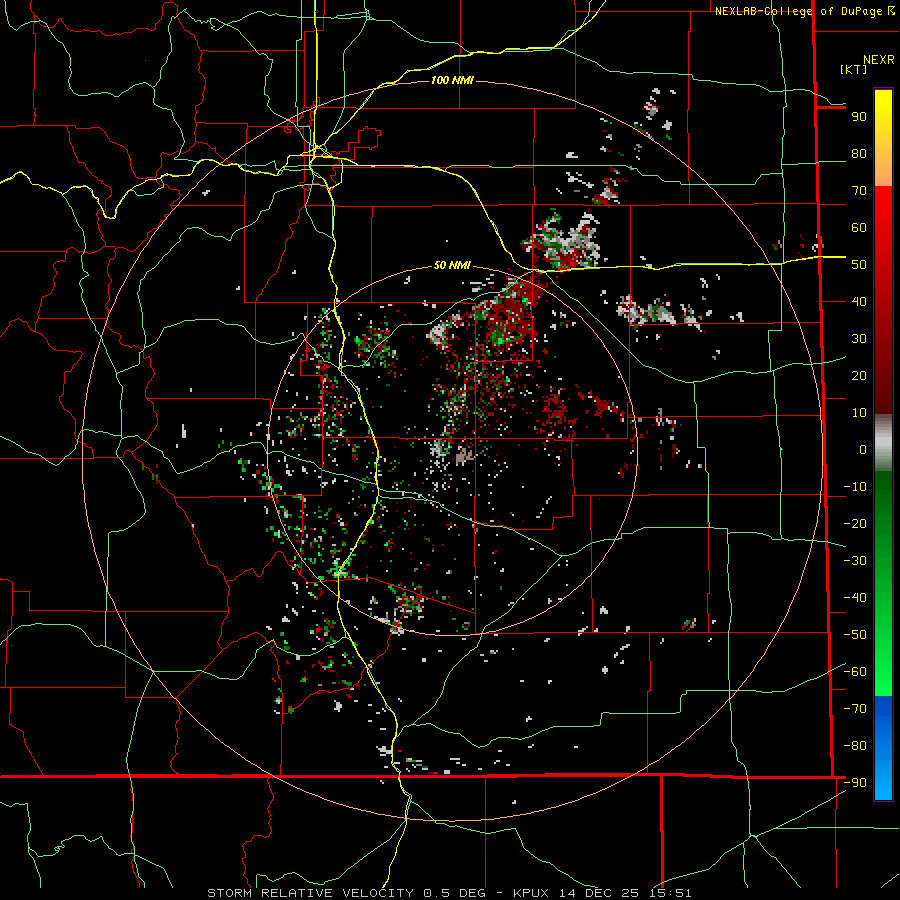Screen dimensions: 900x900
Task: Click the -80 value on velocity scale
Action: click(x=855, y=746)
